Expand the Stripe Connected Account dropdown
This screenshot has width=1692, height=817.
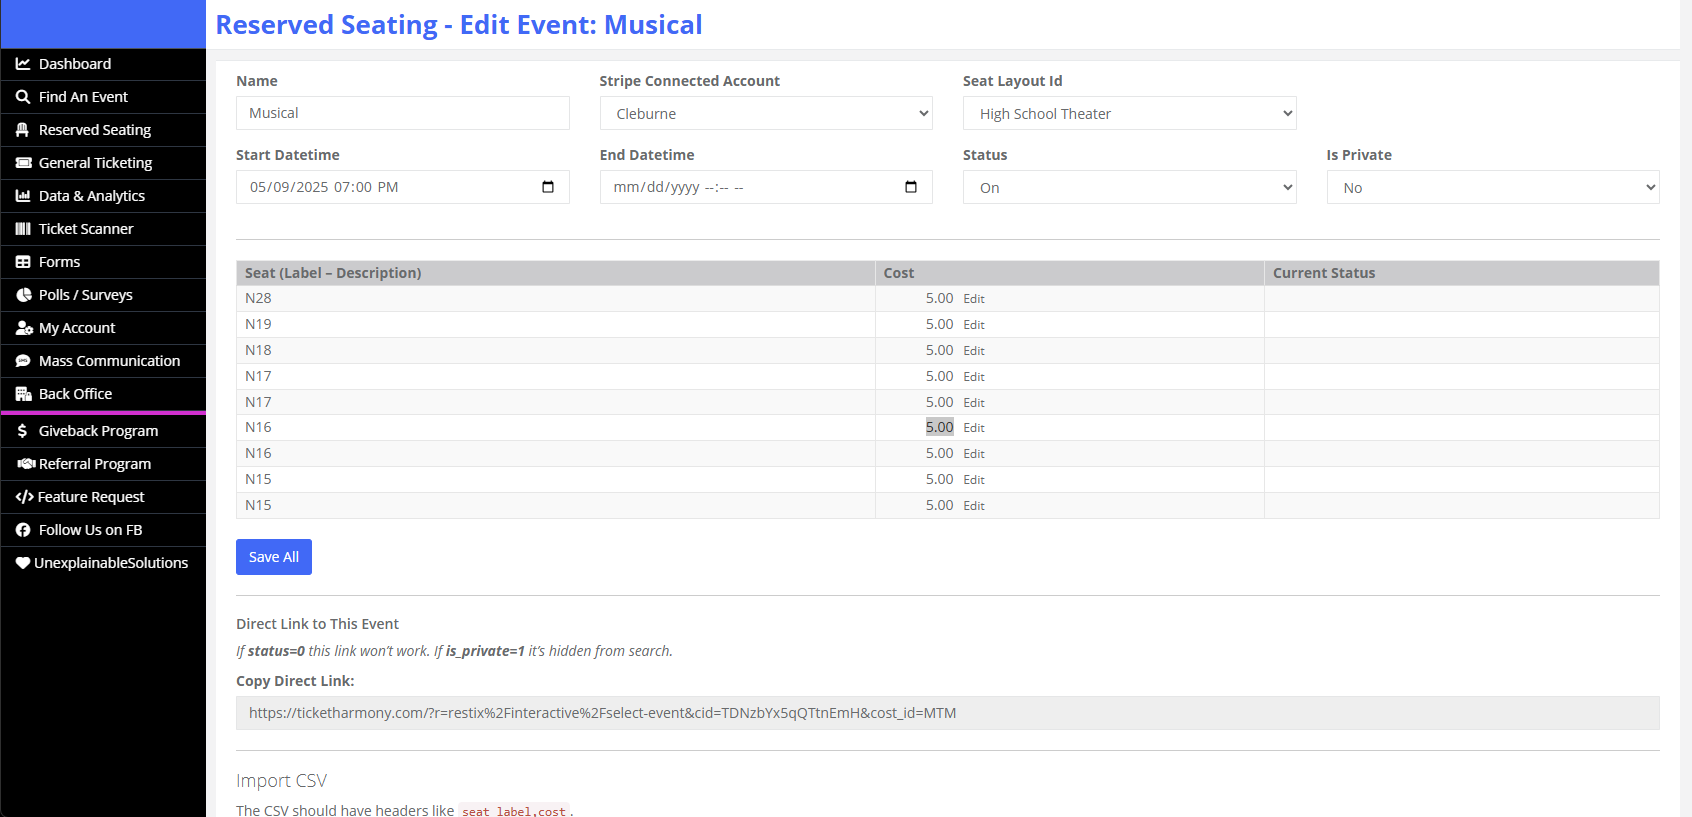[x=765, y=114]
